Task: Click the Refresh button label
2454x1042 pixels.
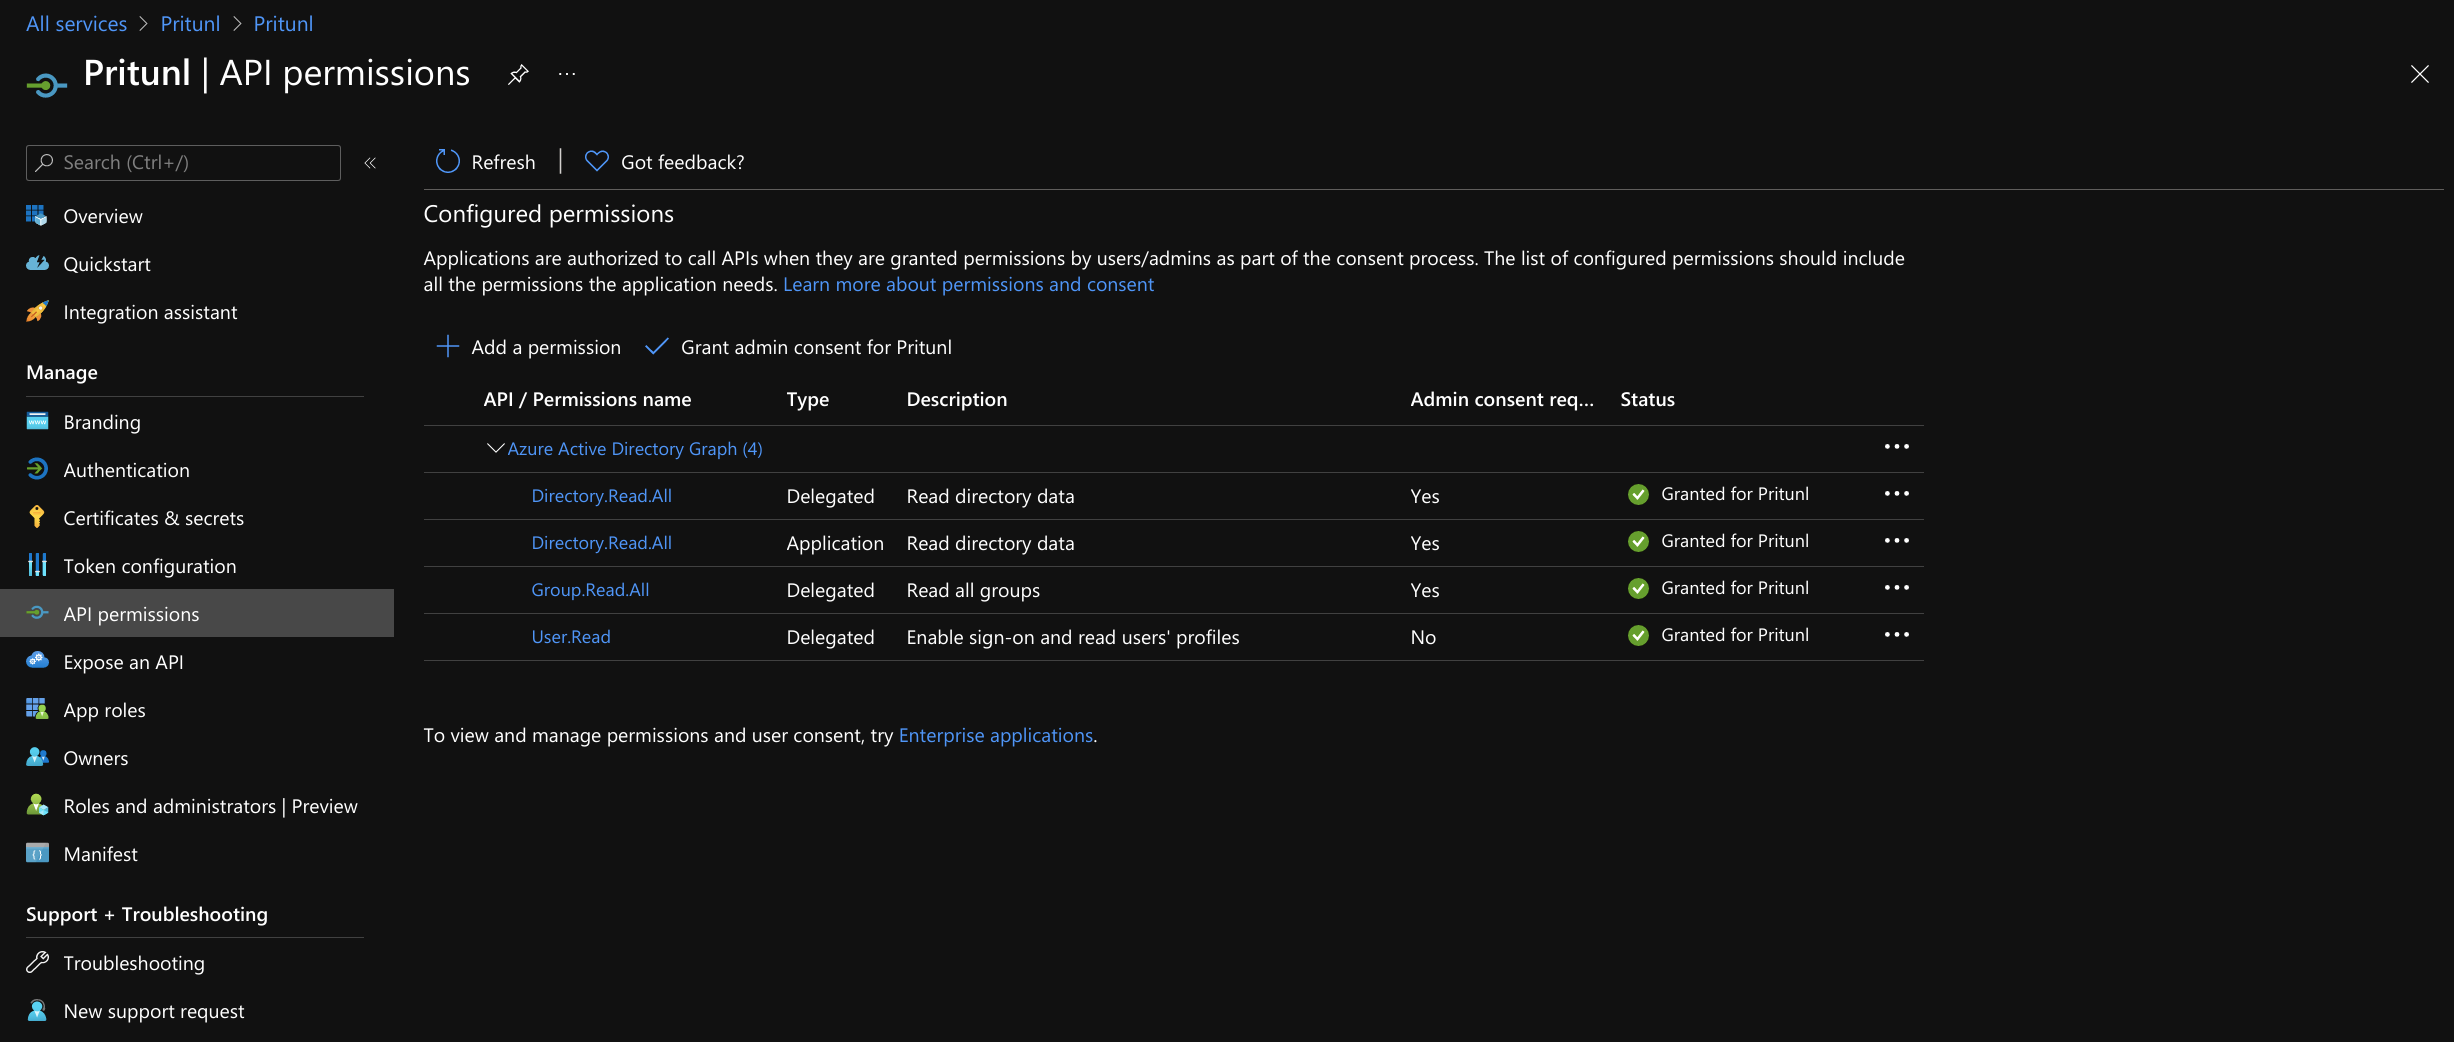Action: (503, 162)
